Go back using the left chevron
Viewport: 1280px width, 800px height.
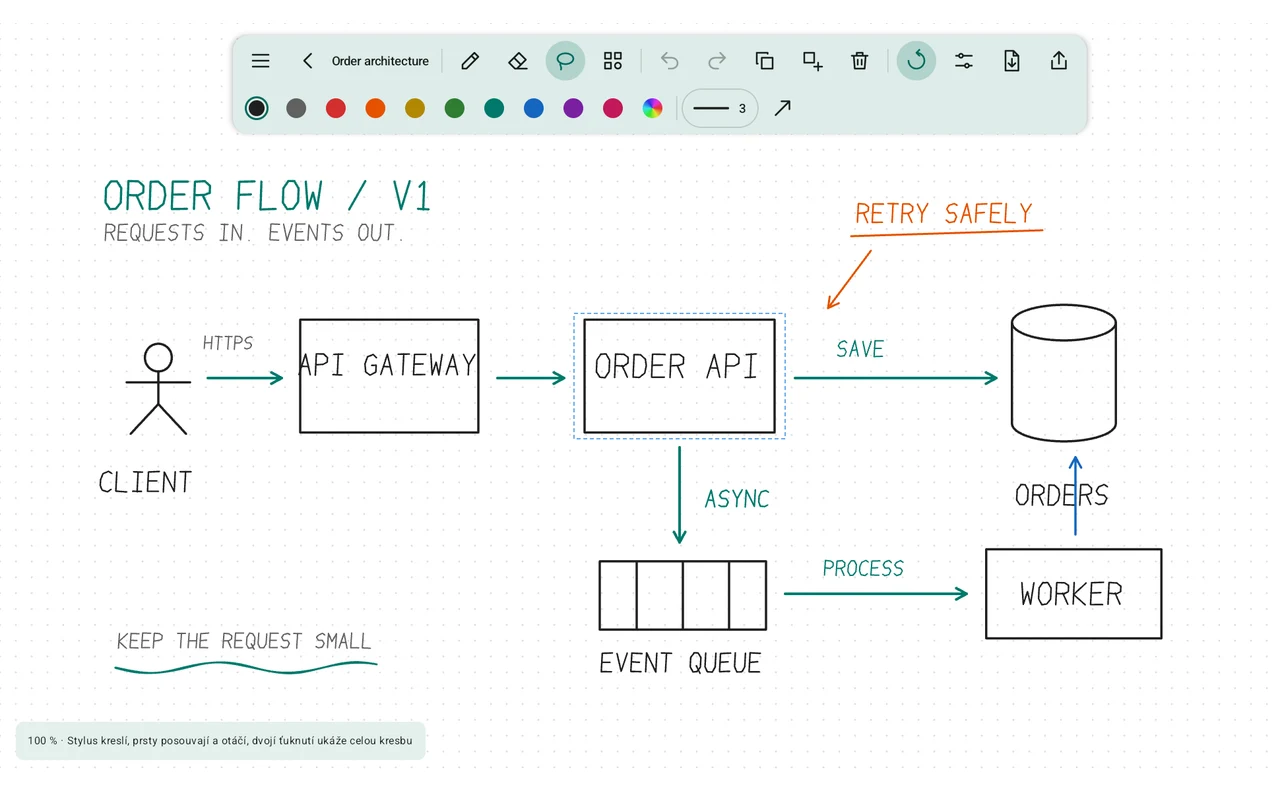(x=307, y=61)
